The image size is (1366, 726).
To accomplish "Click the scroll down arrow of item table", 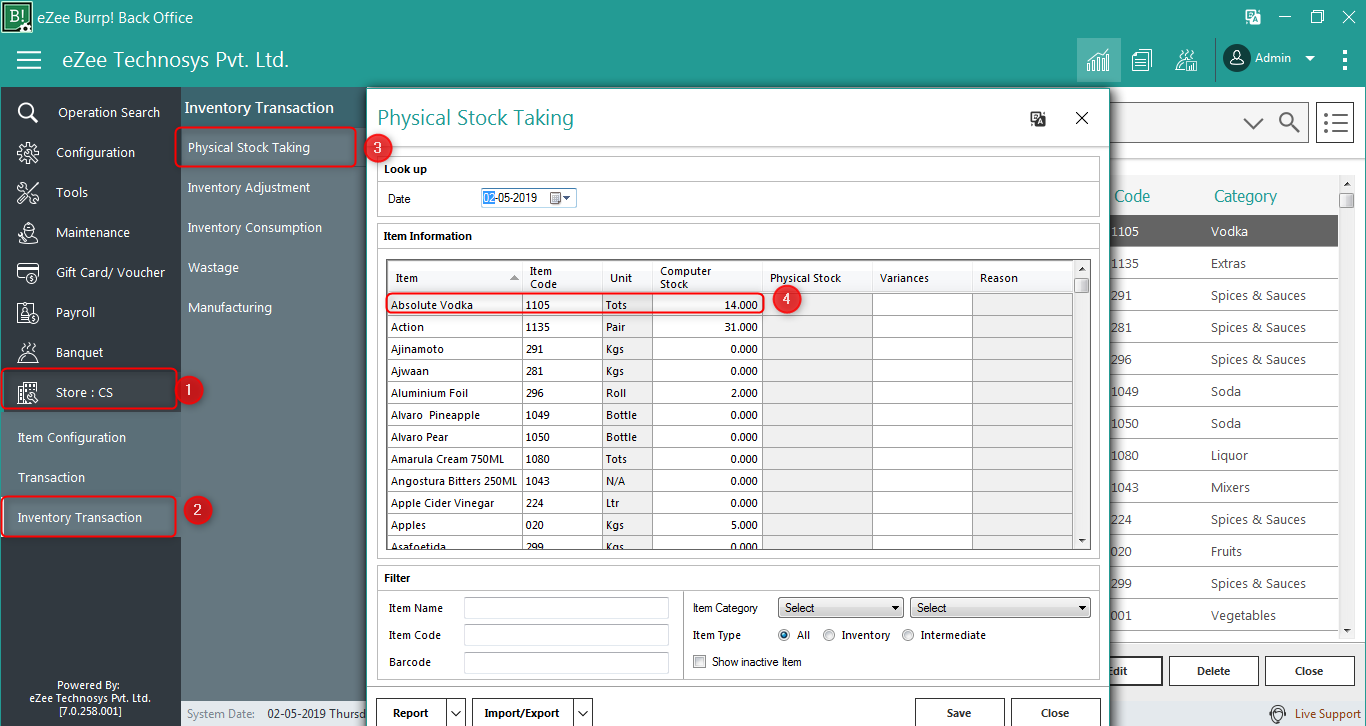I will coord(1082,540).
